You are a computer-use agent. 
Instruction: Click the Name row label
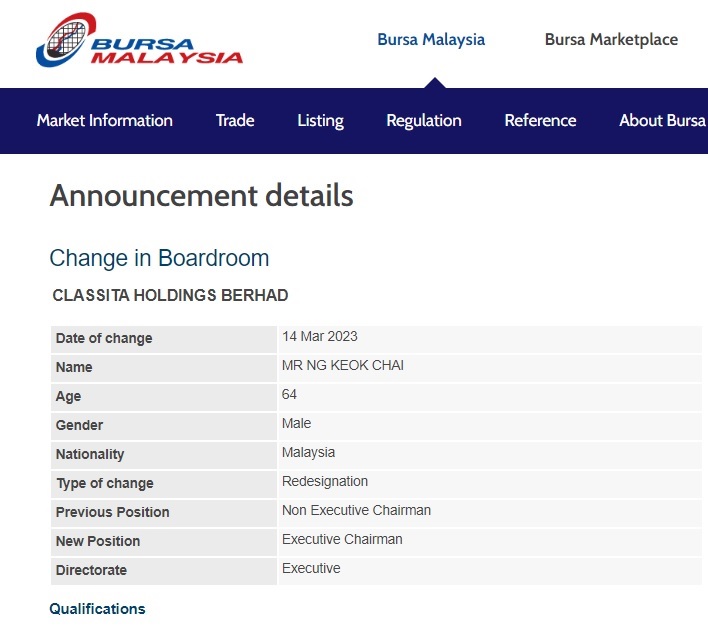pyautogui.click(x=74, y=367)
